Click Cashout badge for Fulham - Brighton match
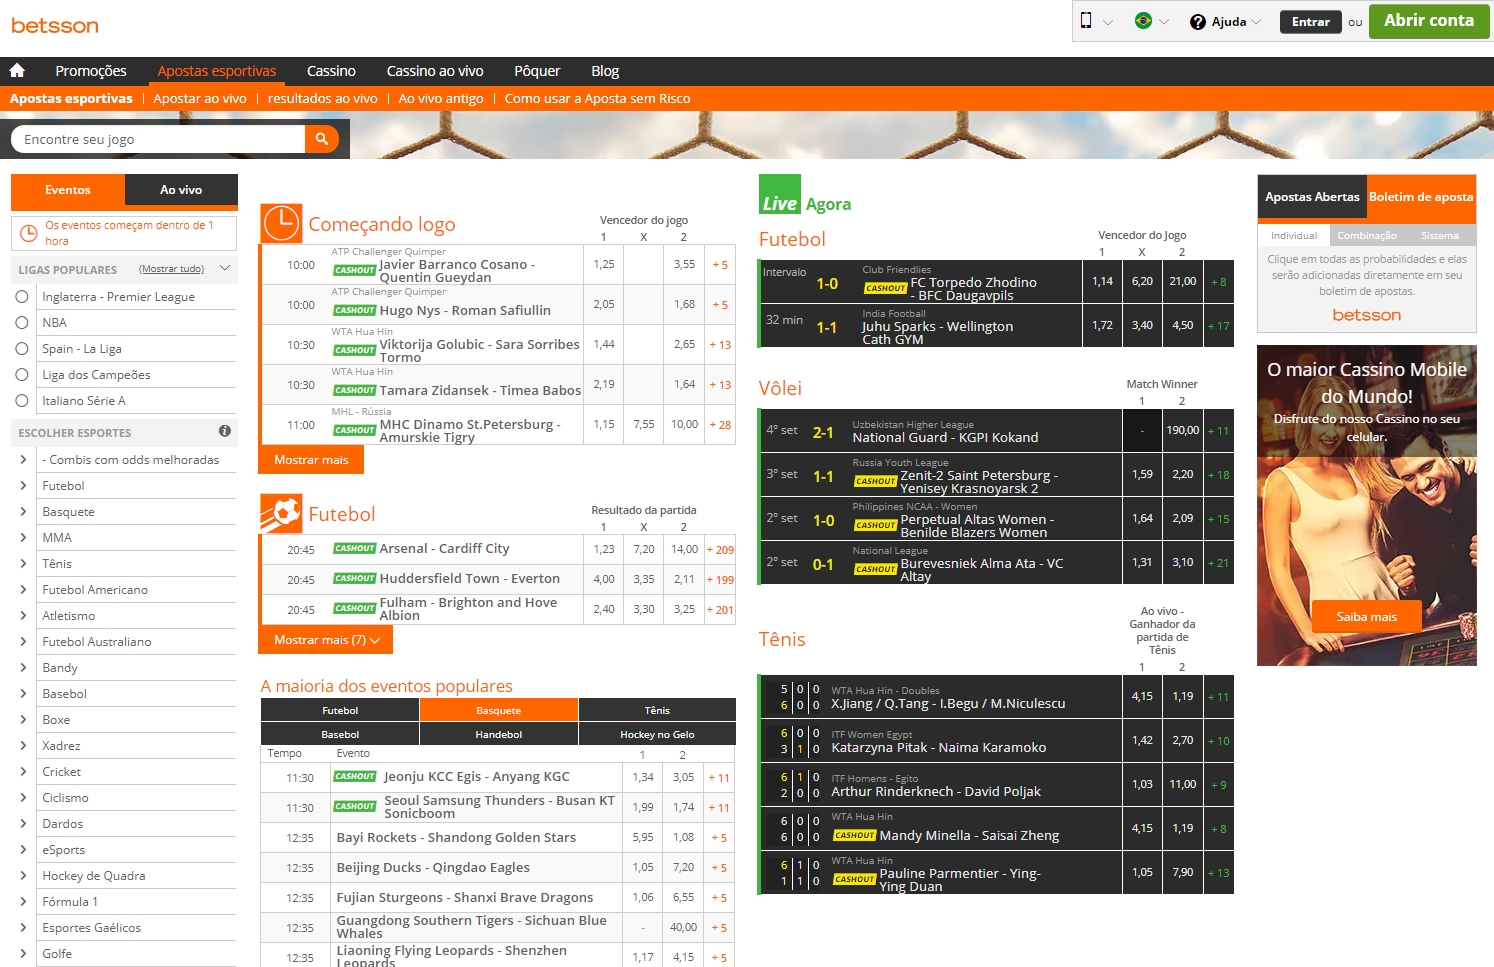The image size is (1494, 967). point(354,608)
